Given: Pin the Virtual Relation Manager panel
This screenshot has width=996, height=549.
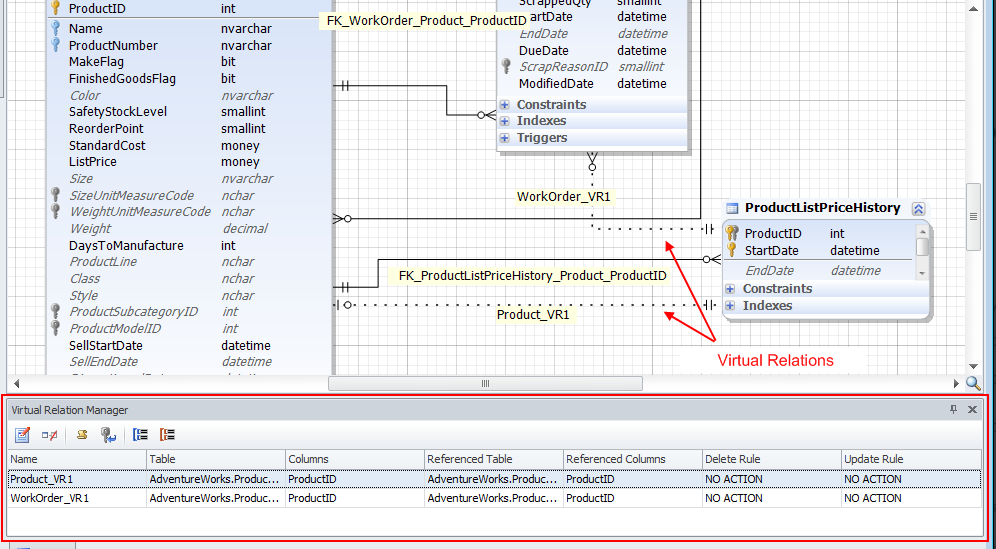Looking at the screenshot, I should (x=953, y=410).
